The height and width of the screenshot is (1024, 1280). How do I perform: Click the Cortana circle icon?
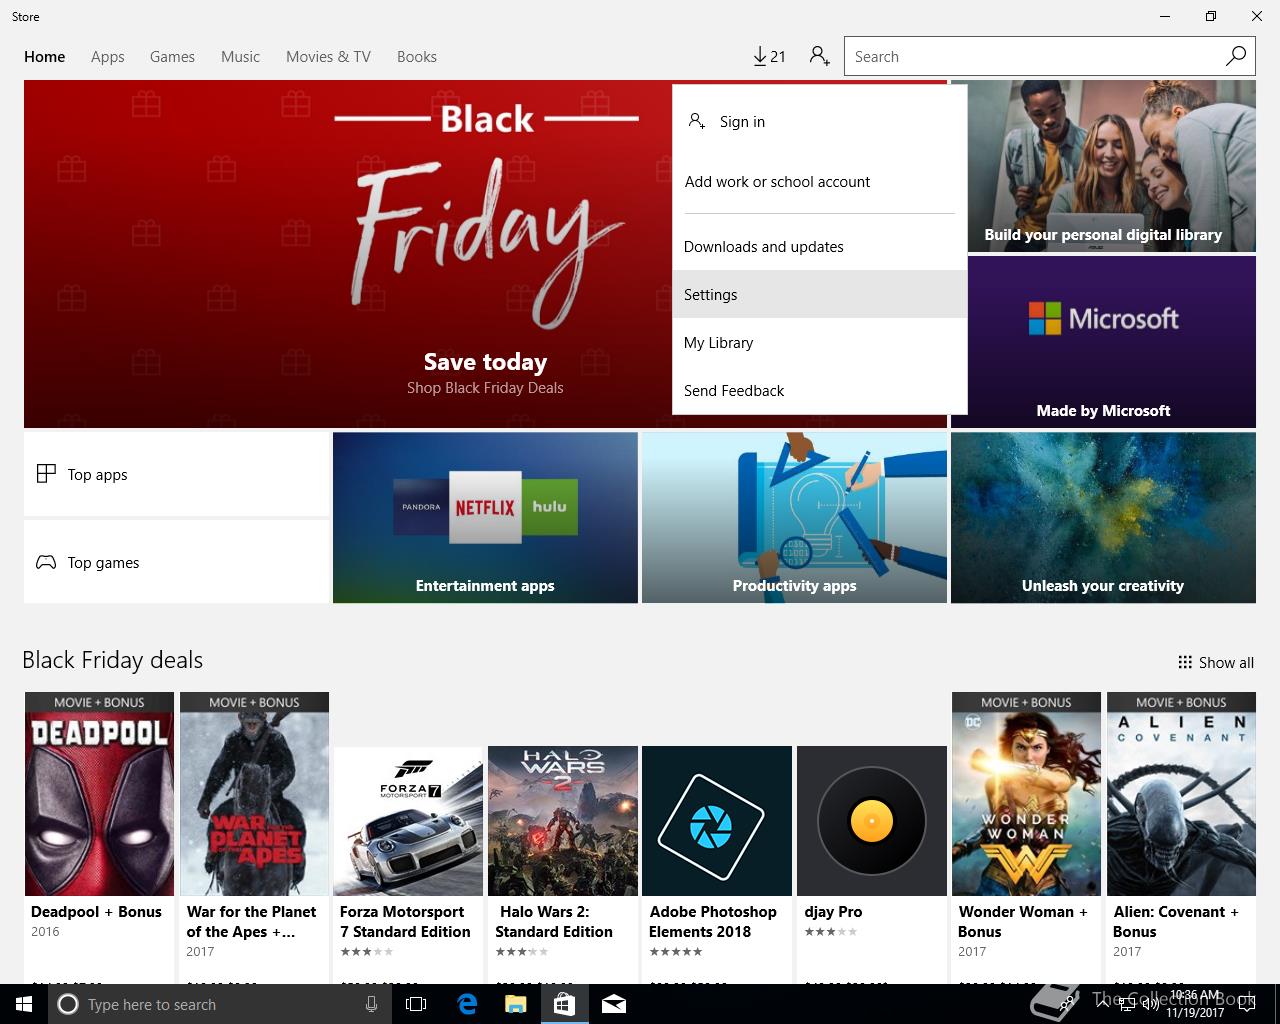(68, 1004)
